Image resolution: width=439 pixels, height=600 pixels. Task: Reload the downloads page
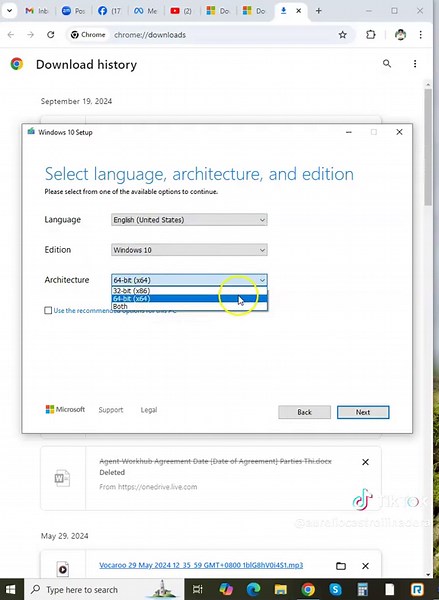[51, 35]
